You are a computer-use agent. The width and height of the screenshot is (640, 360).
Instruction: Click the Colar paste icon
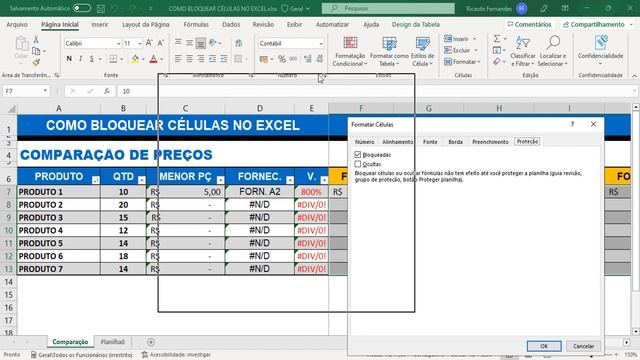click(x=21, y=44)
